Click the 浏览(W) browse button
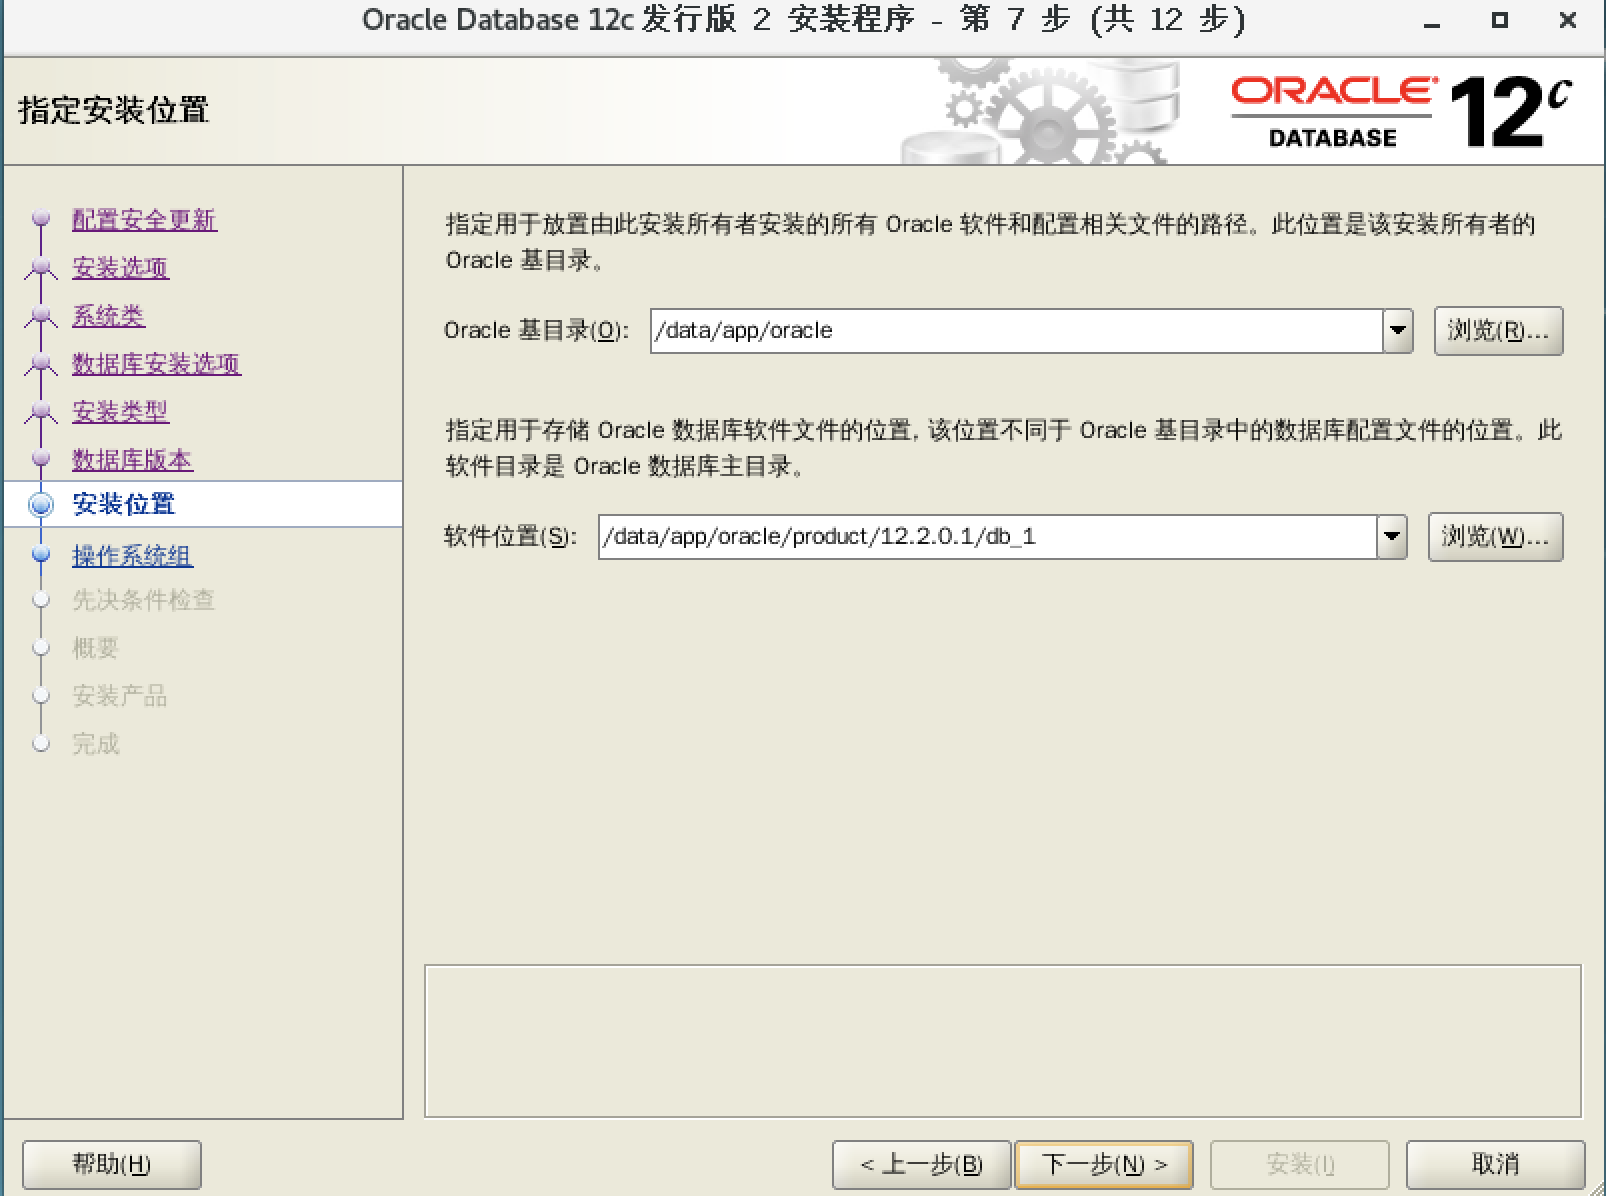Image resolution: width=1606 pixels, height=1196 pixels. 1495,537
